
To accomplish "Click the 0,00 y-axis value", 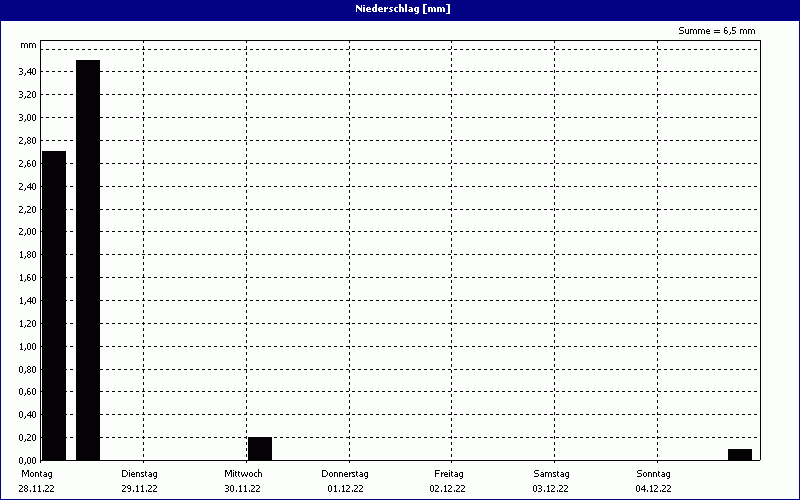I will [27, 461].
